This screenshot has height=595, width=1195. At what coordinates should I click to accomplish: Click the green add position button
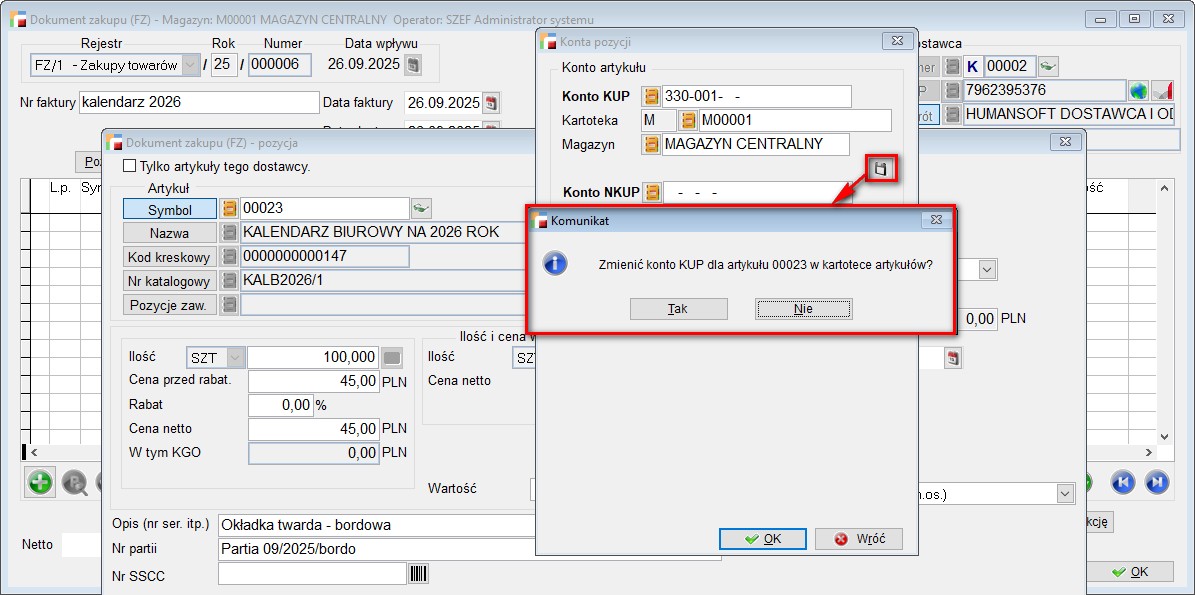tap(40, 482)
